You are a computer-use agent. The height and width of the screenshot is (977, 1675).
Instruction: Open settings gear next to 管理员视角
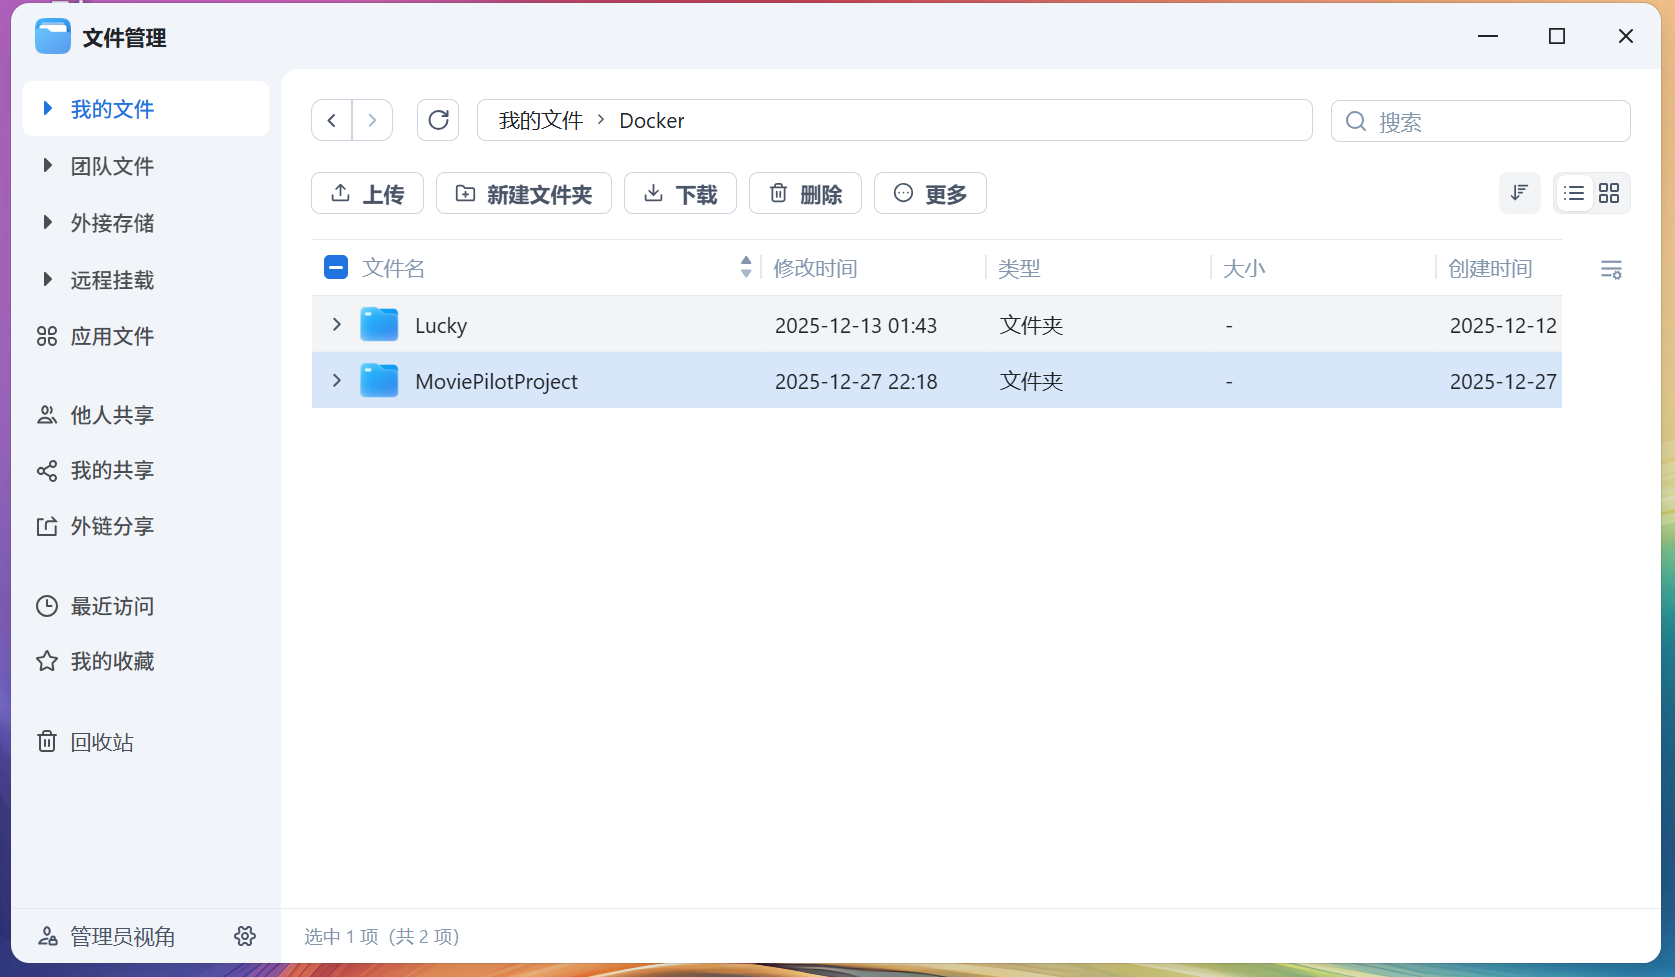[245, 936]
